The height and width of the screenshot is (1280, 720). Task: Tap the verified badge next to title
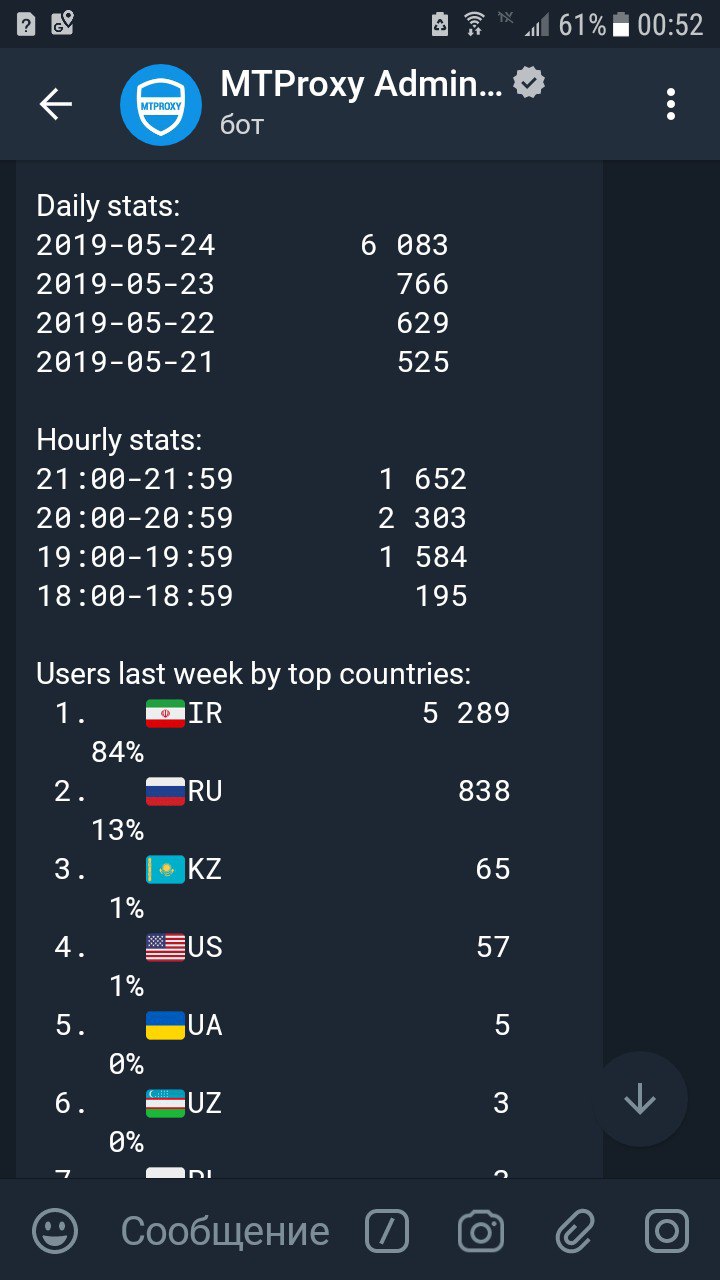529,85
